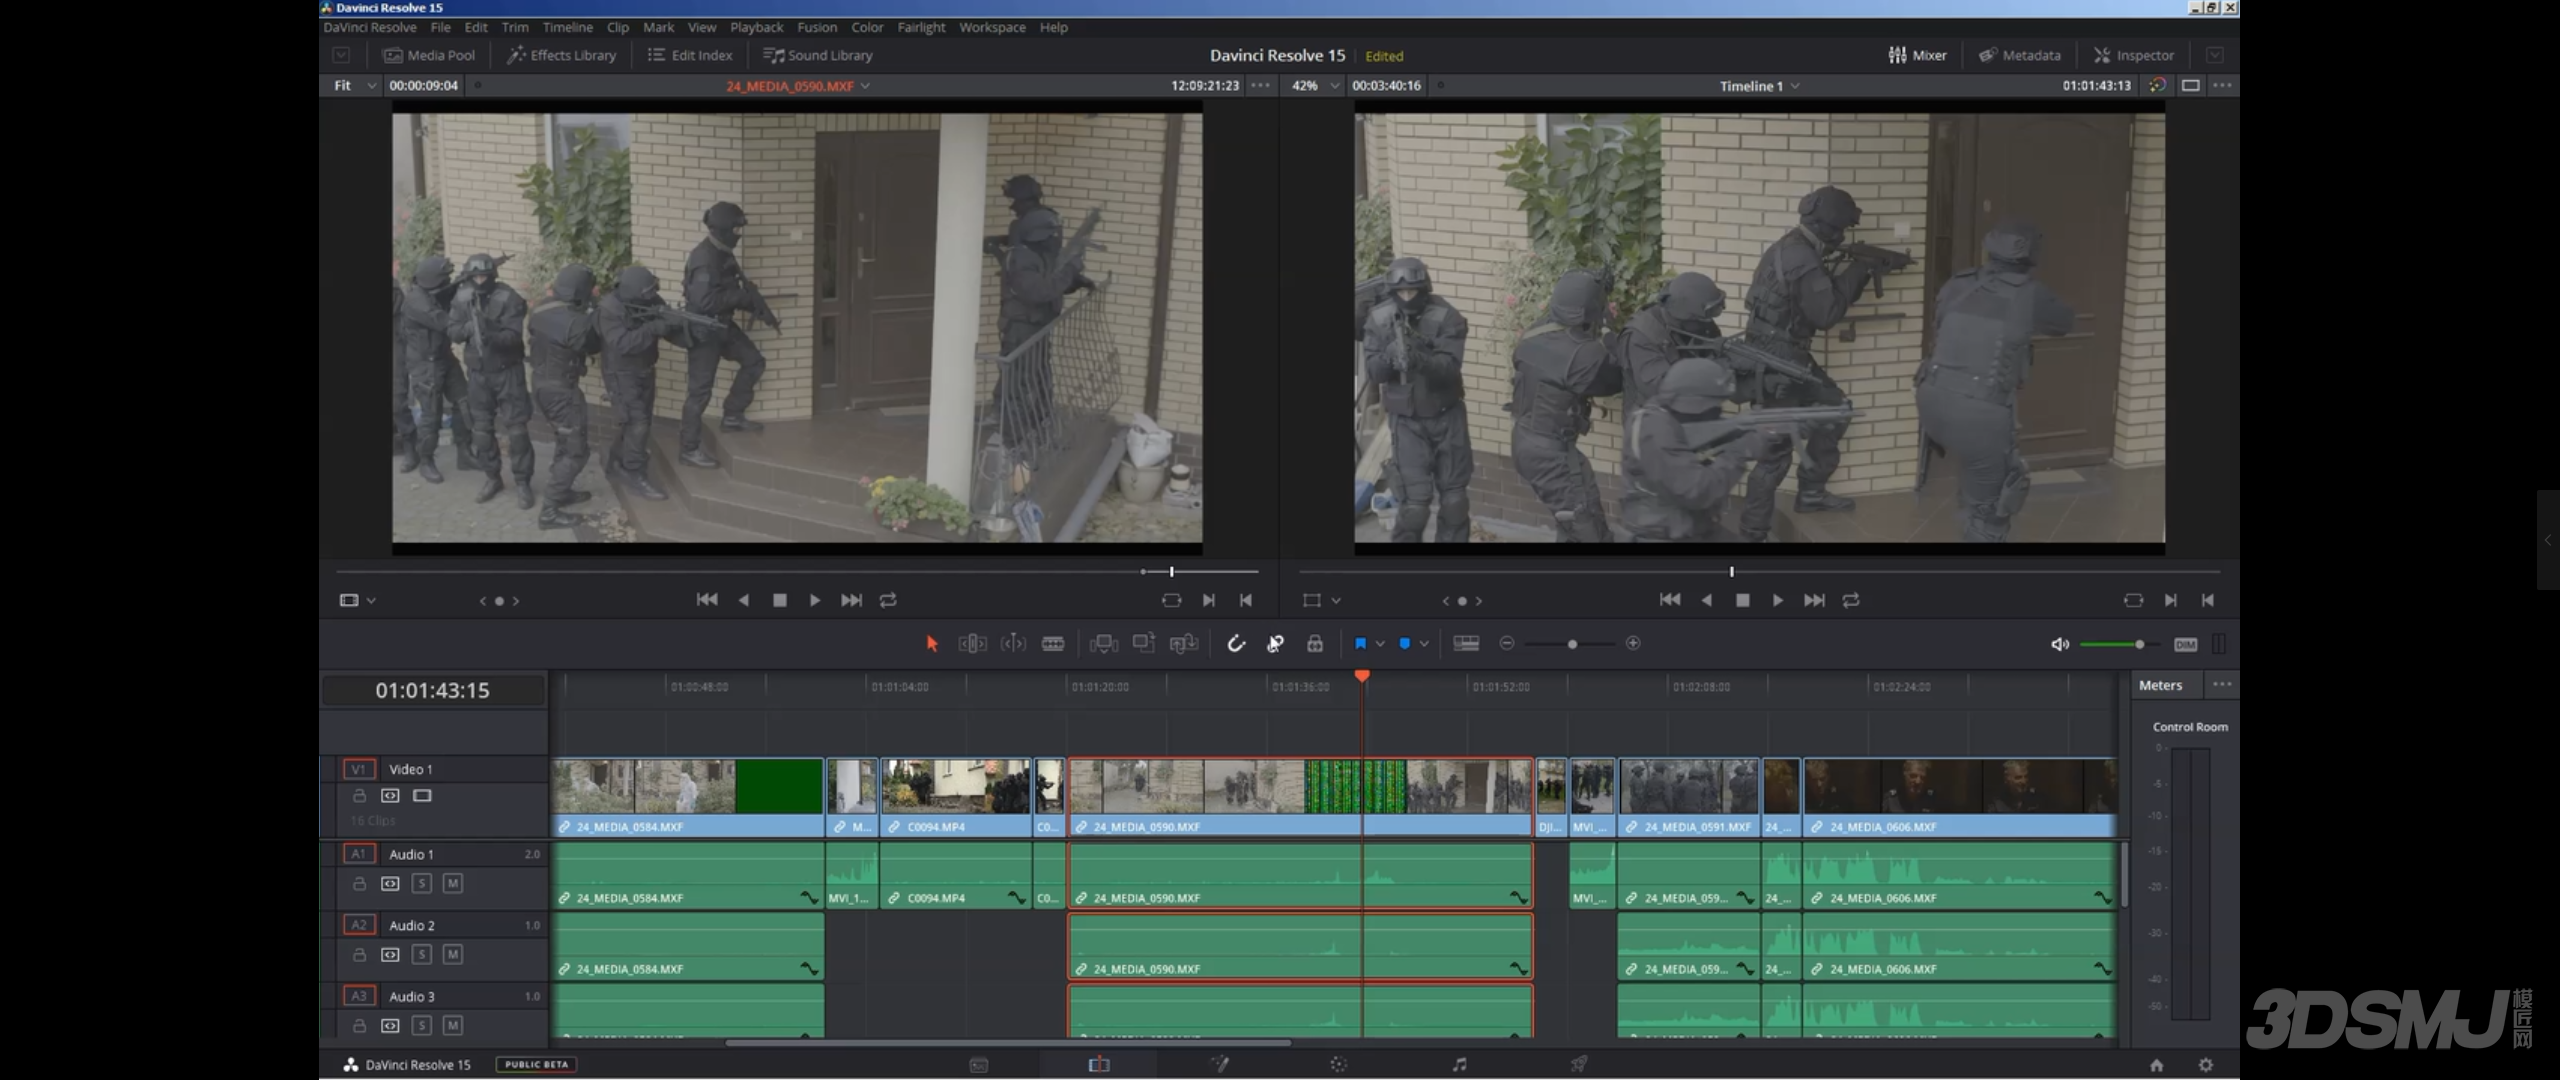2560x1080 pixels.
Task: Adjust the timeline zoom slider
Action: click(x=1572, y=644)
